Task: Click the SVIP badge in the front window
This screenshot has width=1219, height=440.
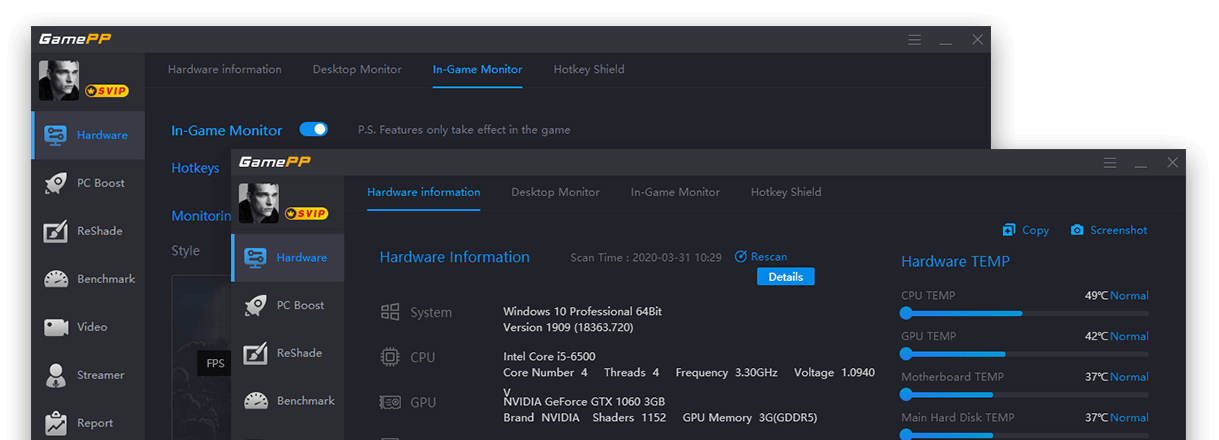Action: pos(306,214)
